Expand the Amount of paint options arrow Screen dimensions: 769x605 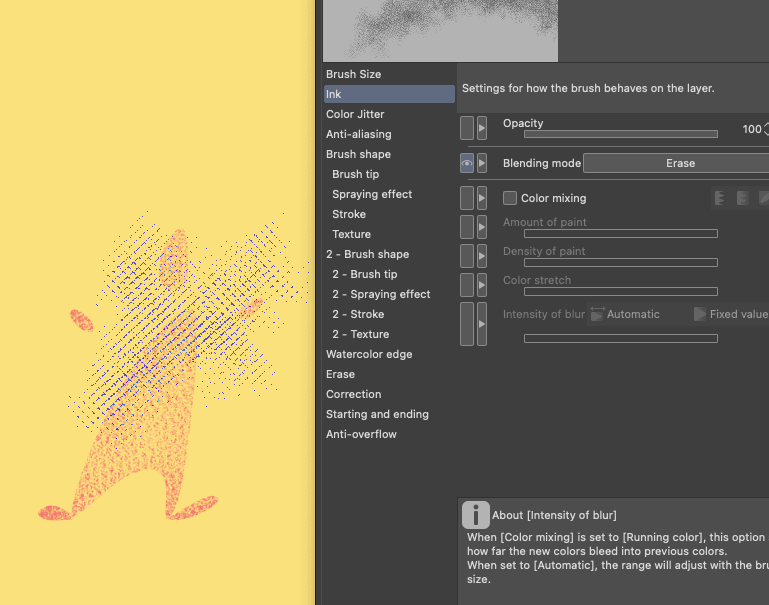pos(482,227)
